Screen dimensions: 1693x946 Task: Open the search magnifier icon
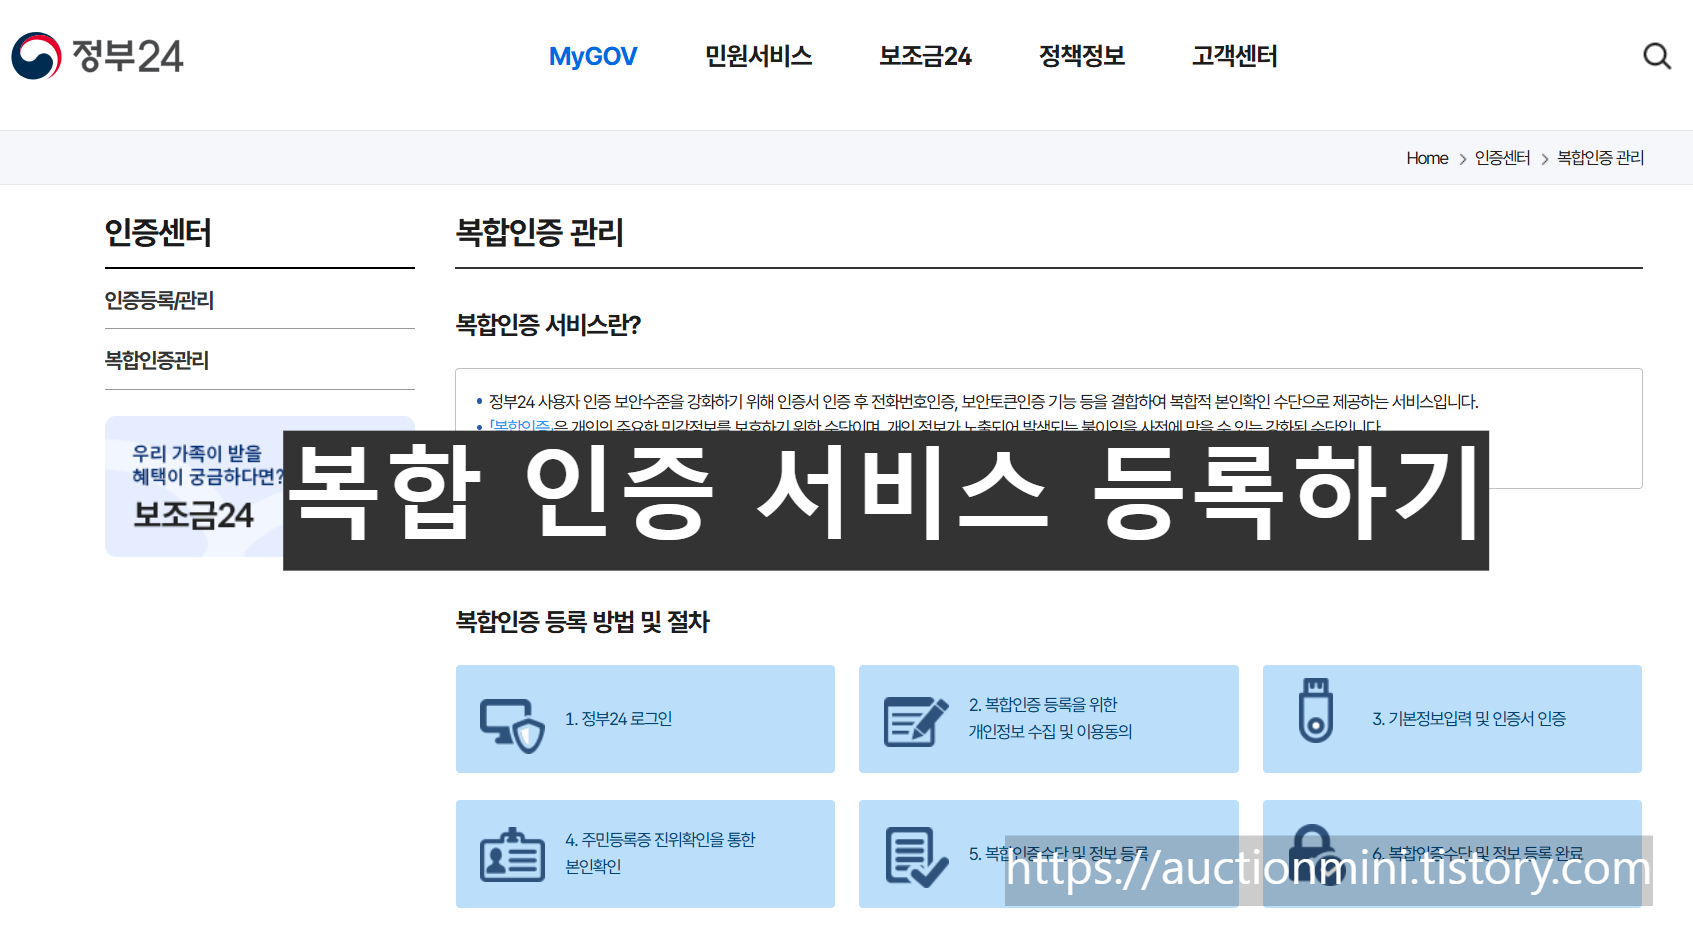pos(1657,56)
